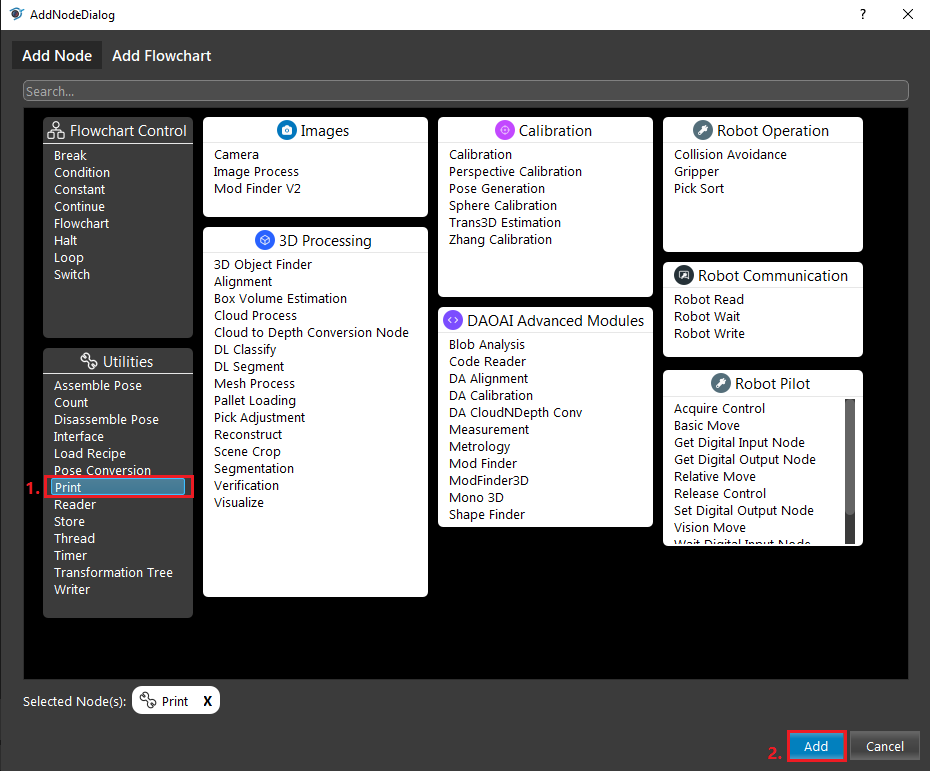Select the Assemble Pose node

pyautogui.click(x=98, y=386)
